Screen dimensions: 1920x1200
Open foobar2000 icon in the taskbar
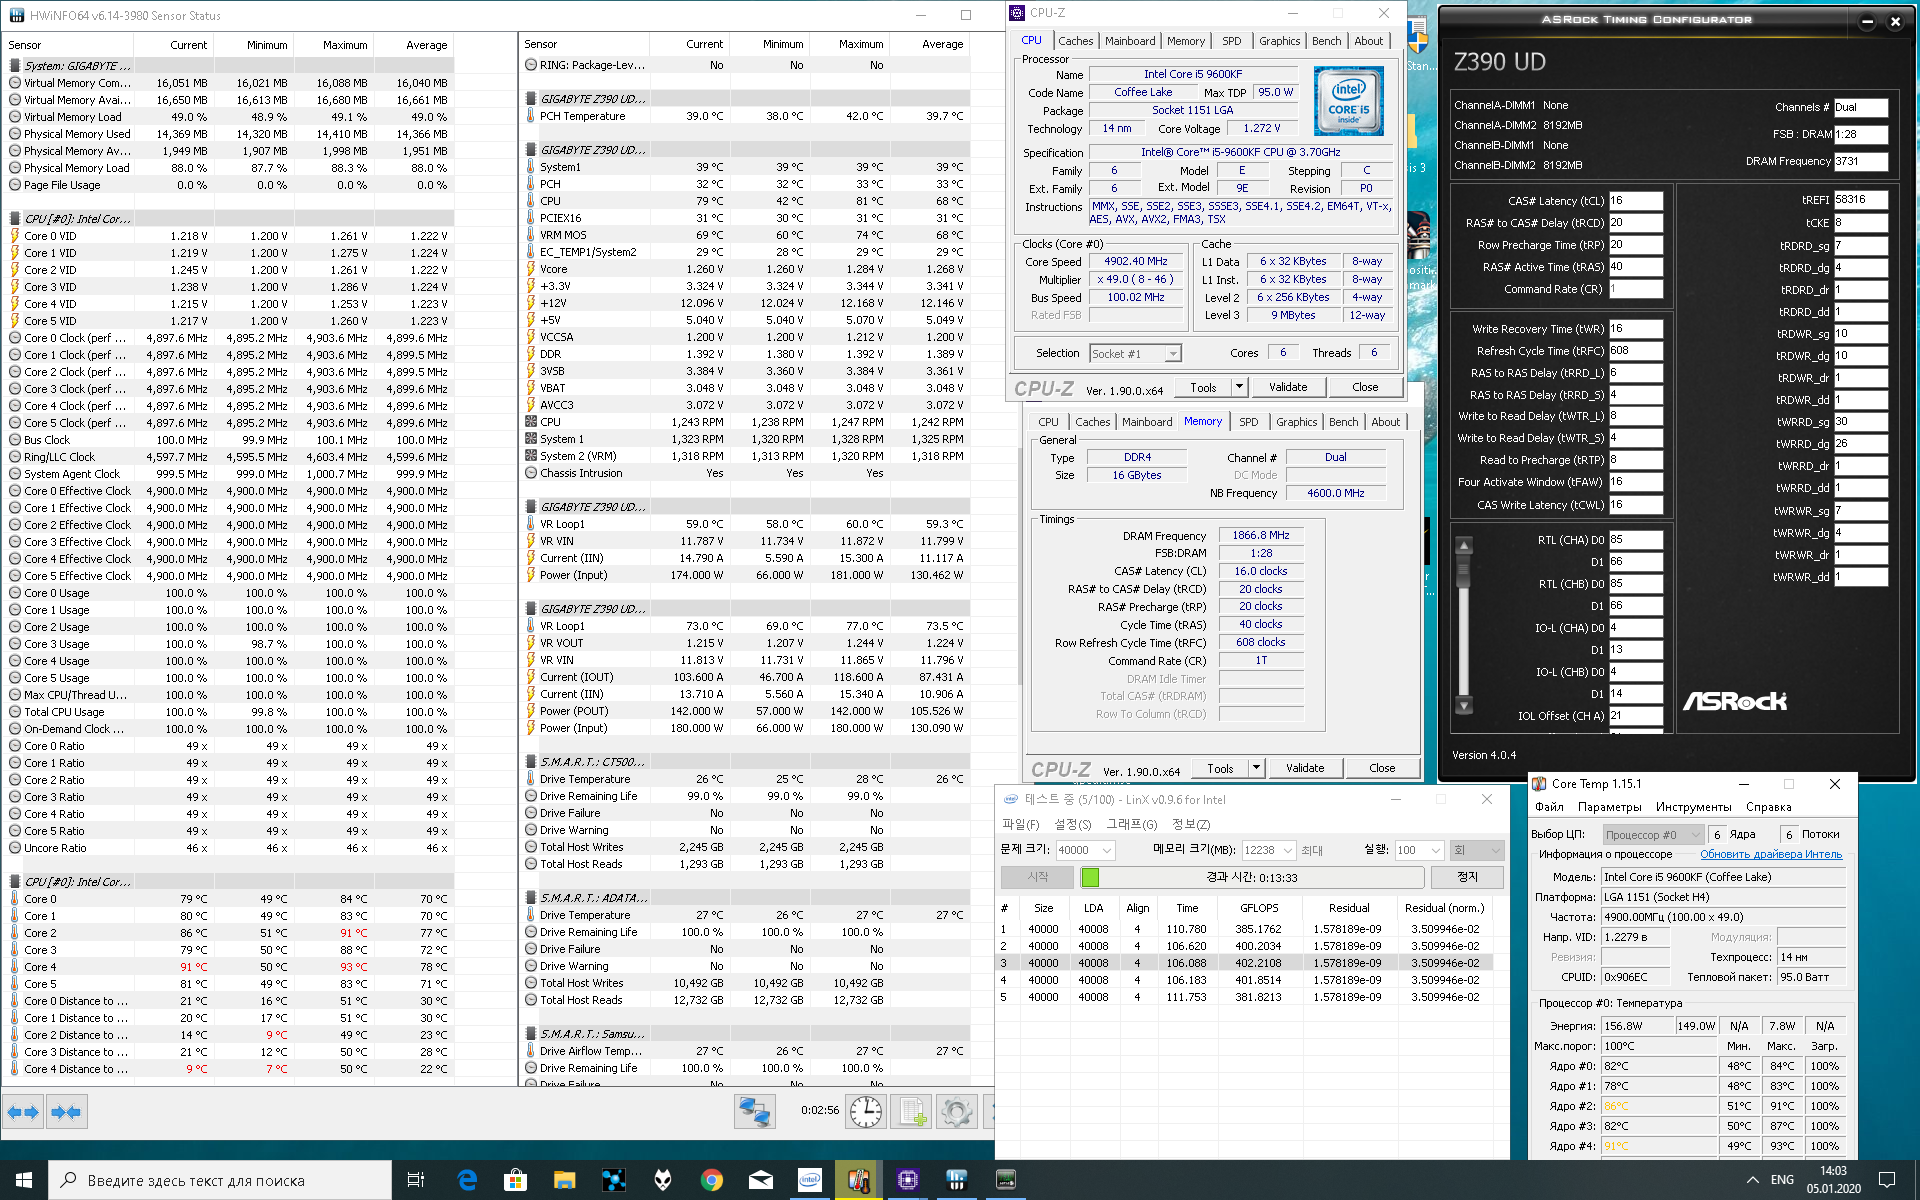point(662,1180)
